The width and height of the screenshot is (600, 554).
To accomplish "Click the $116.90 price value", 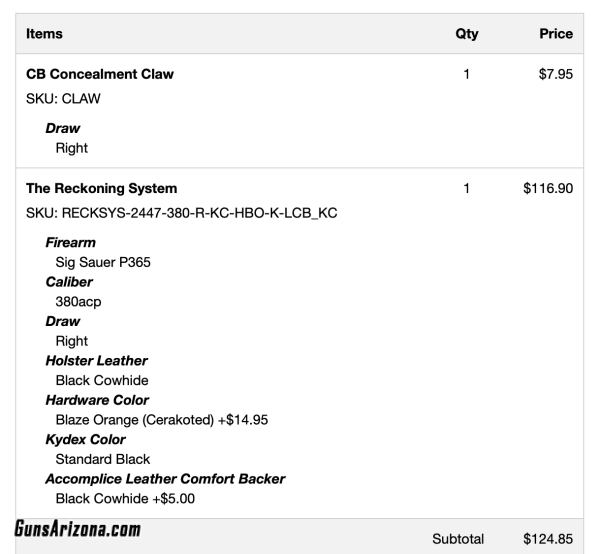I will tap(548, 188).
